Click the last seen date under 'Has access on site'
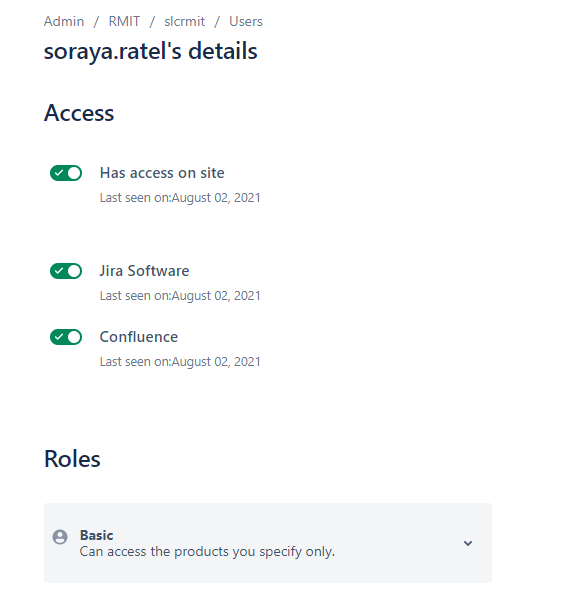561x601 pixels. click(x=180, y=197)
